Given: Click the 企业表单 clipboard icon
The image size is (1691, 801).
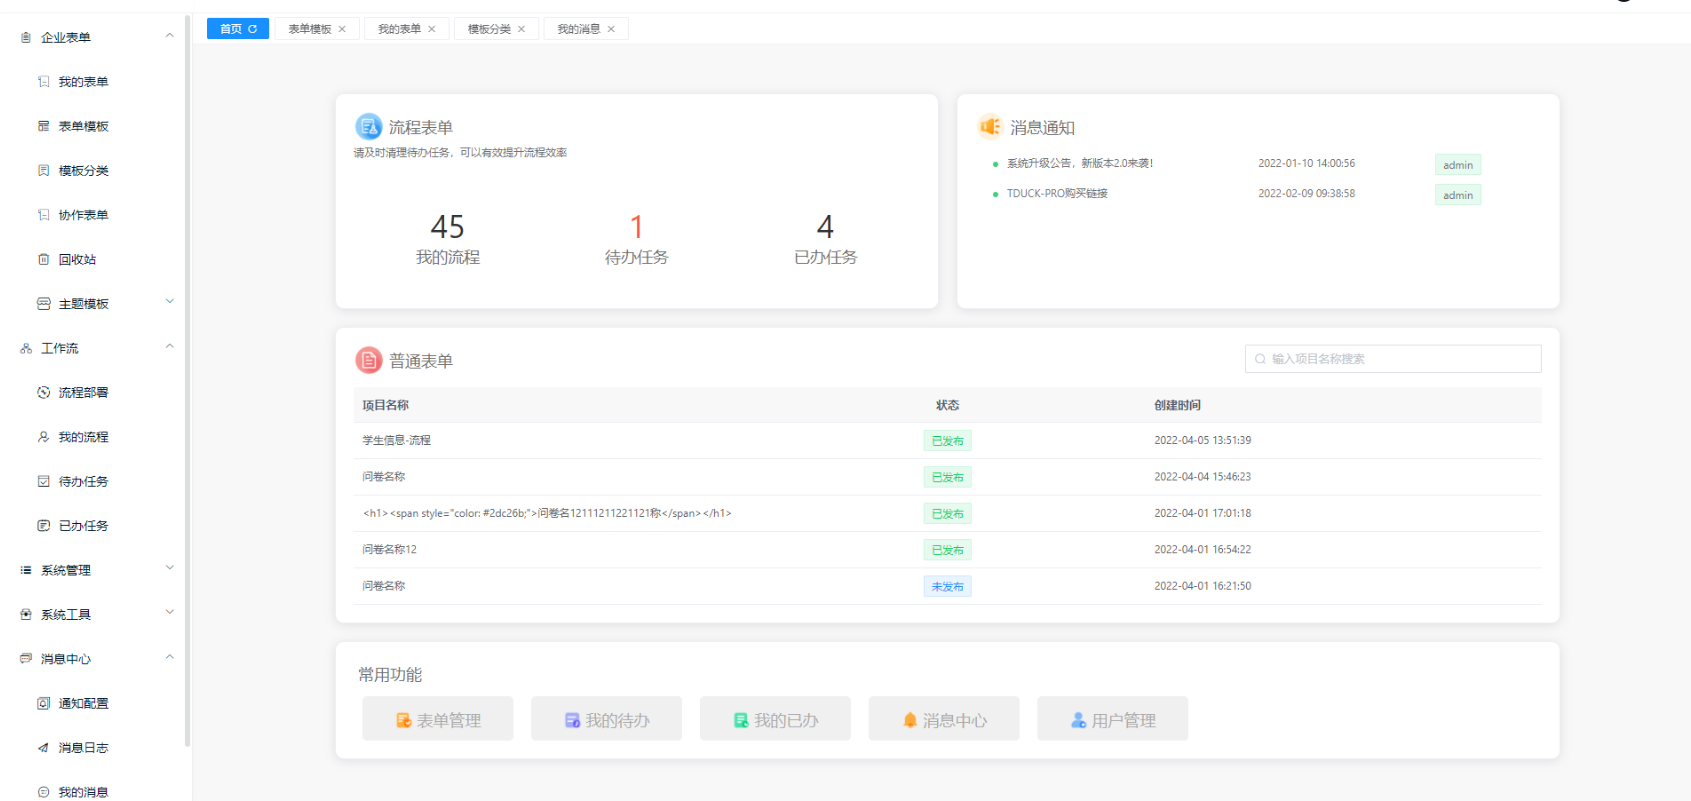Looking at the screenshot, I should point(26,37).
